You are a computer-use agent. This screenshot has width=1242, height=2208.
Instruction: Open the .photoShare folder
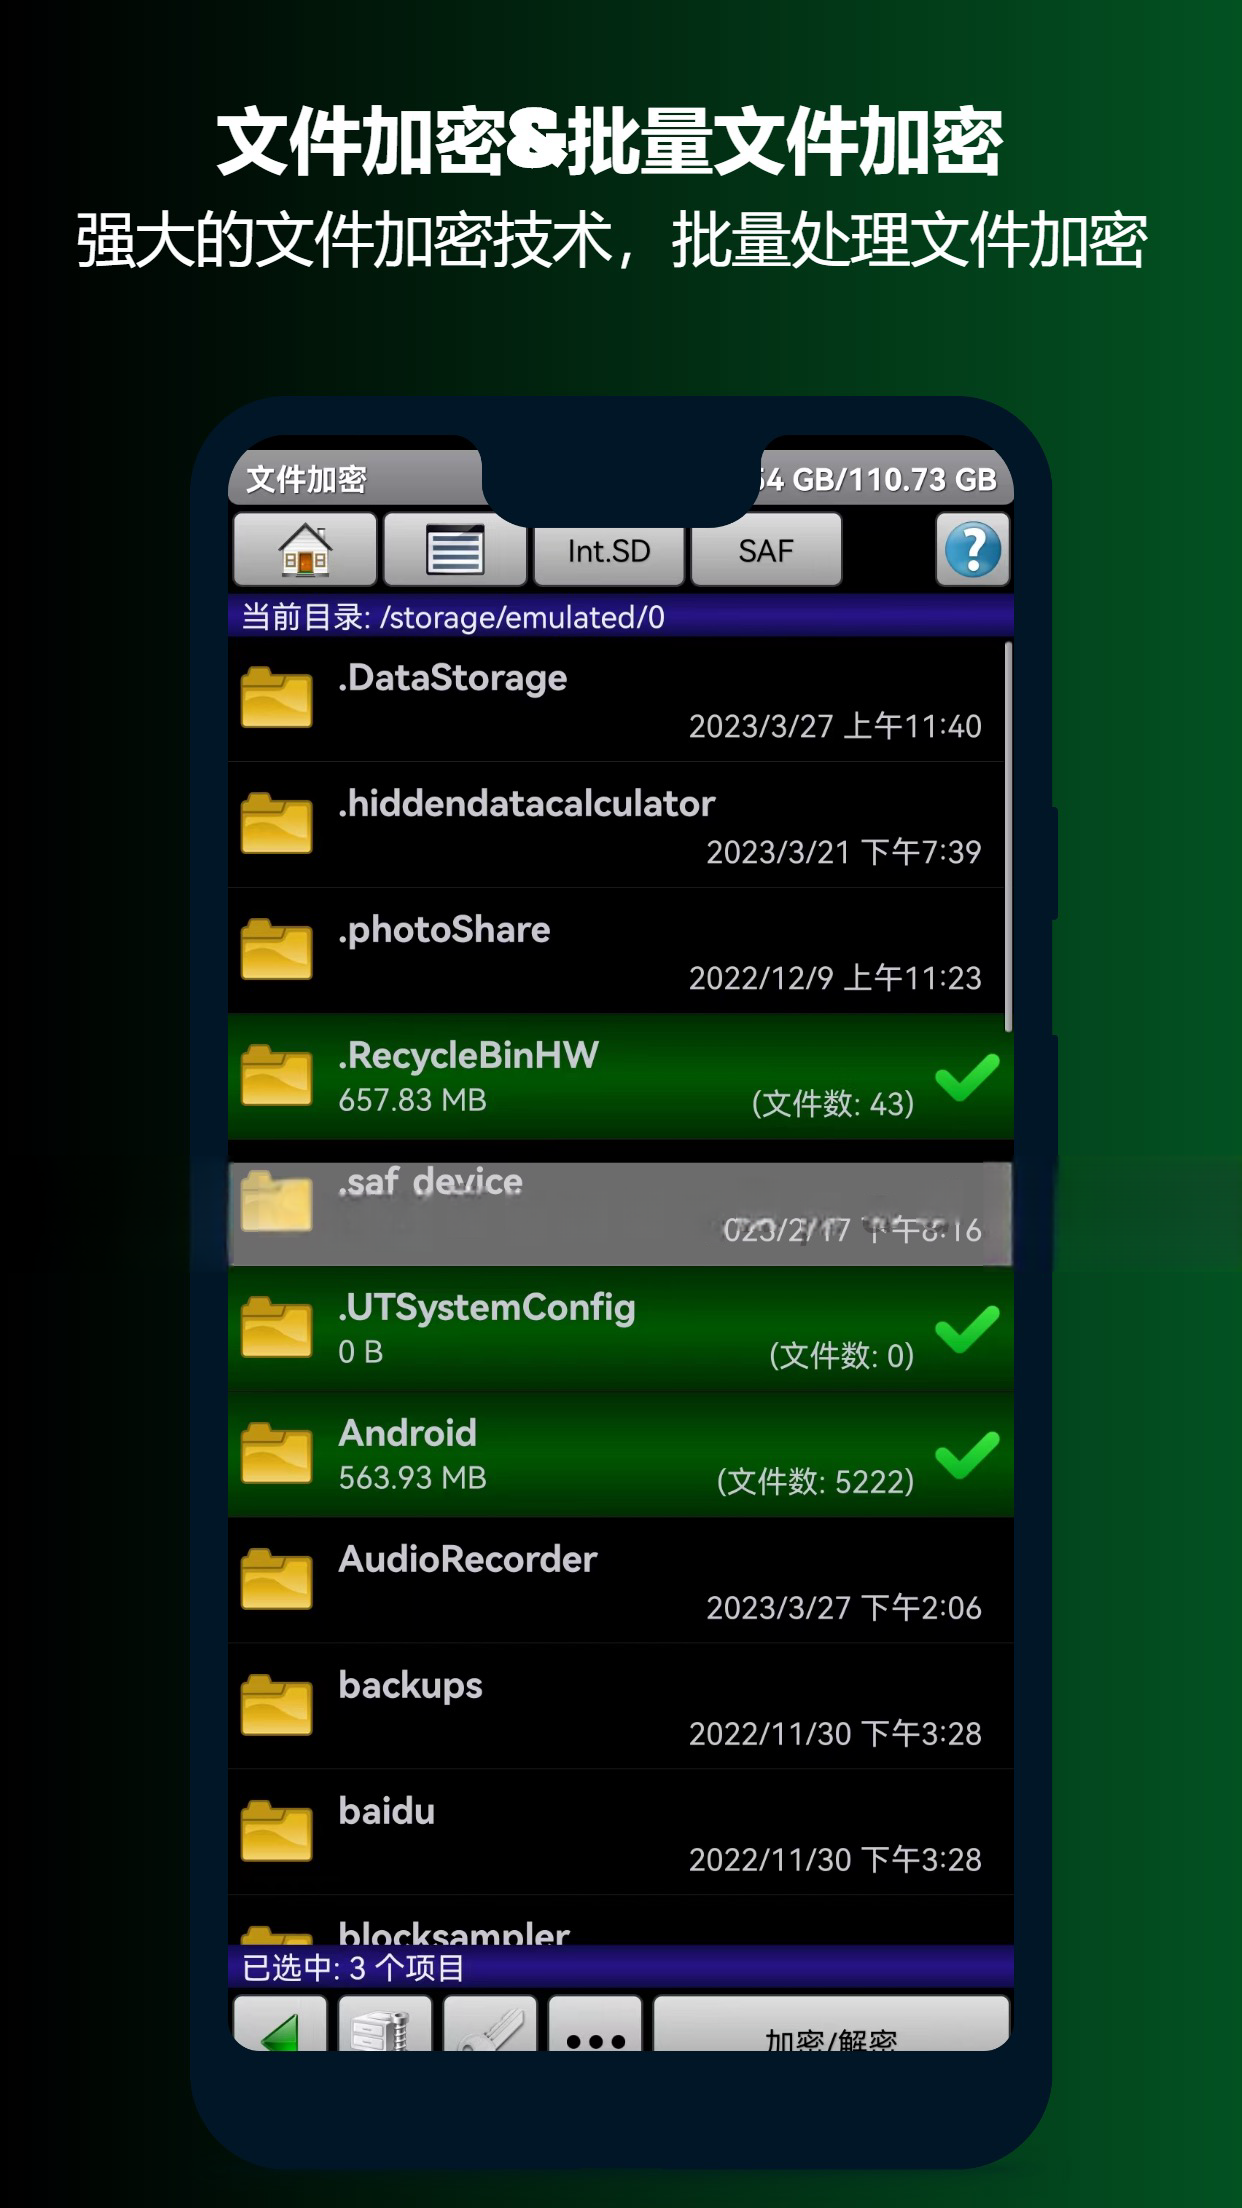pos(616,952)
